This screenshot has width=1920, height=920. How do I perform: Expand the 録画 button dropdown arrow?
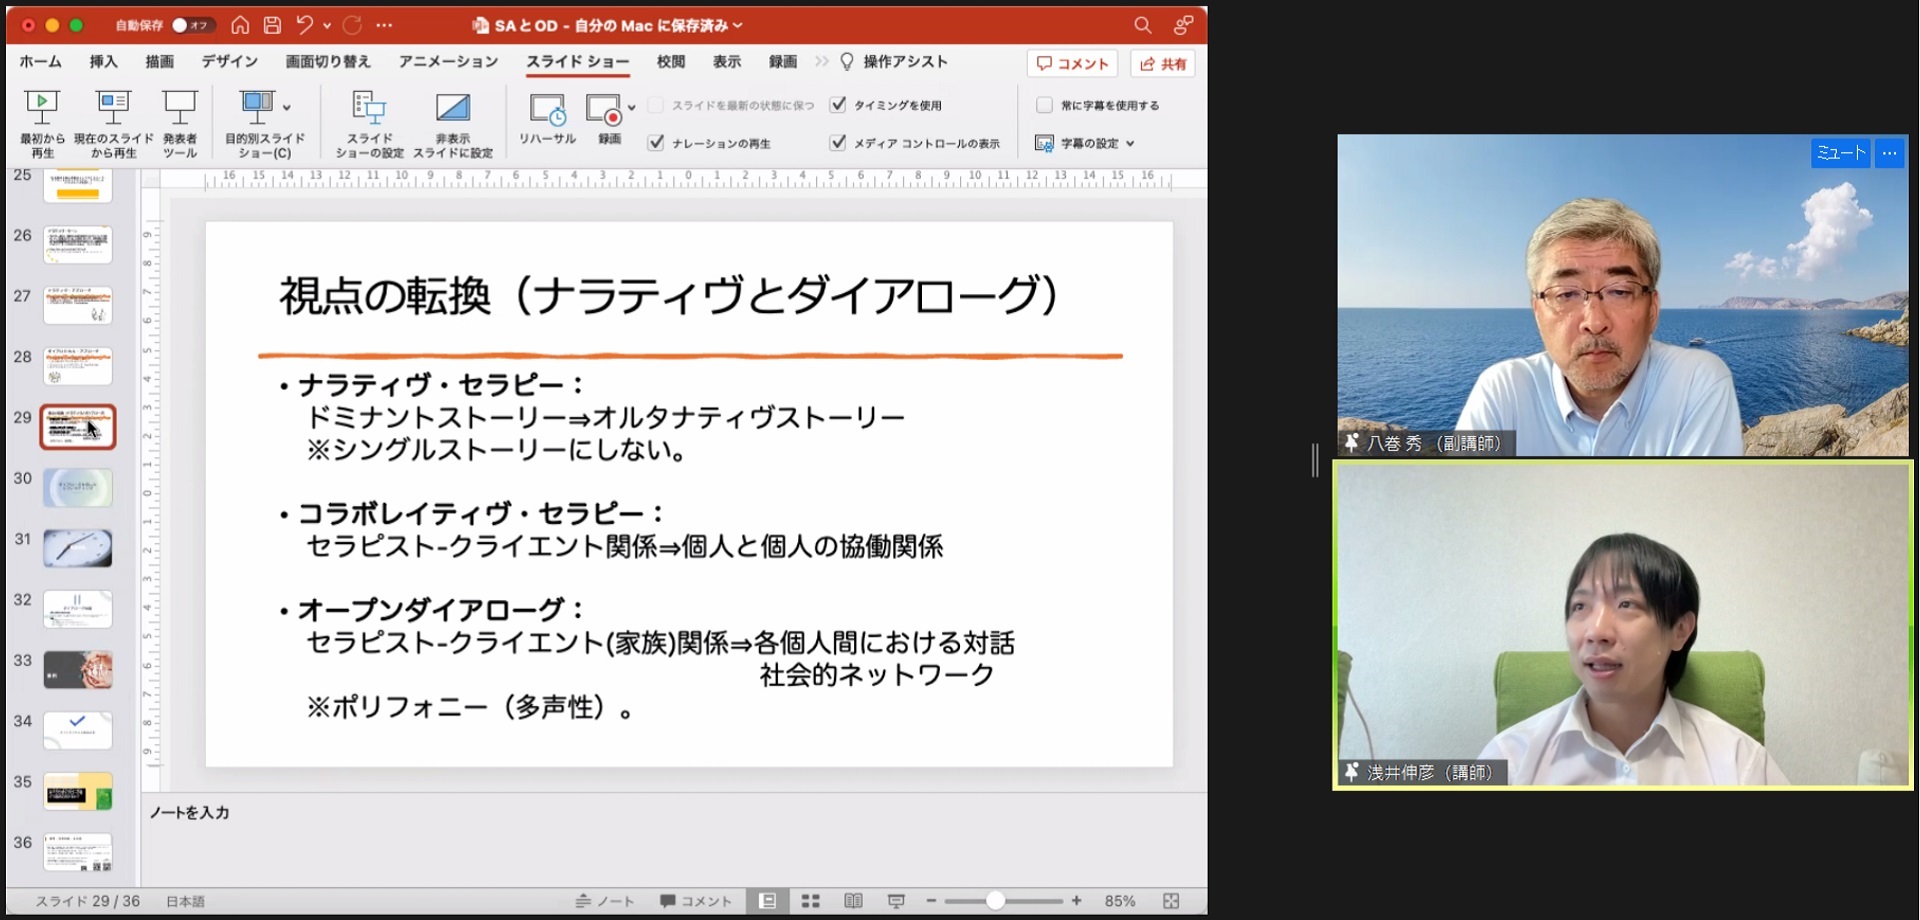(632, 107)
